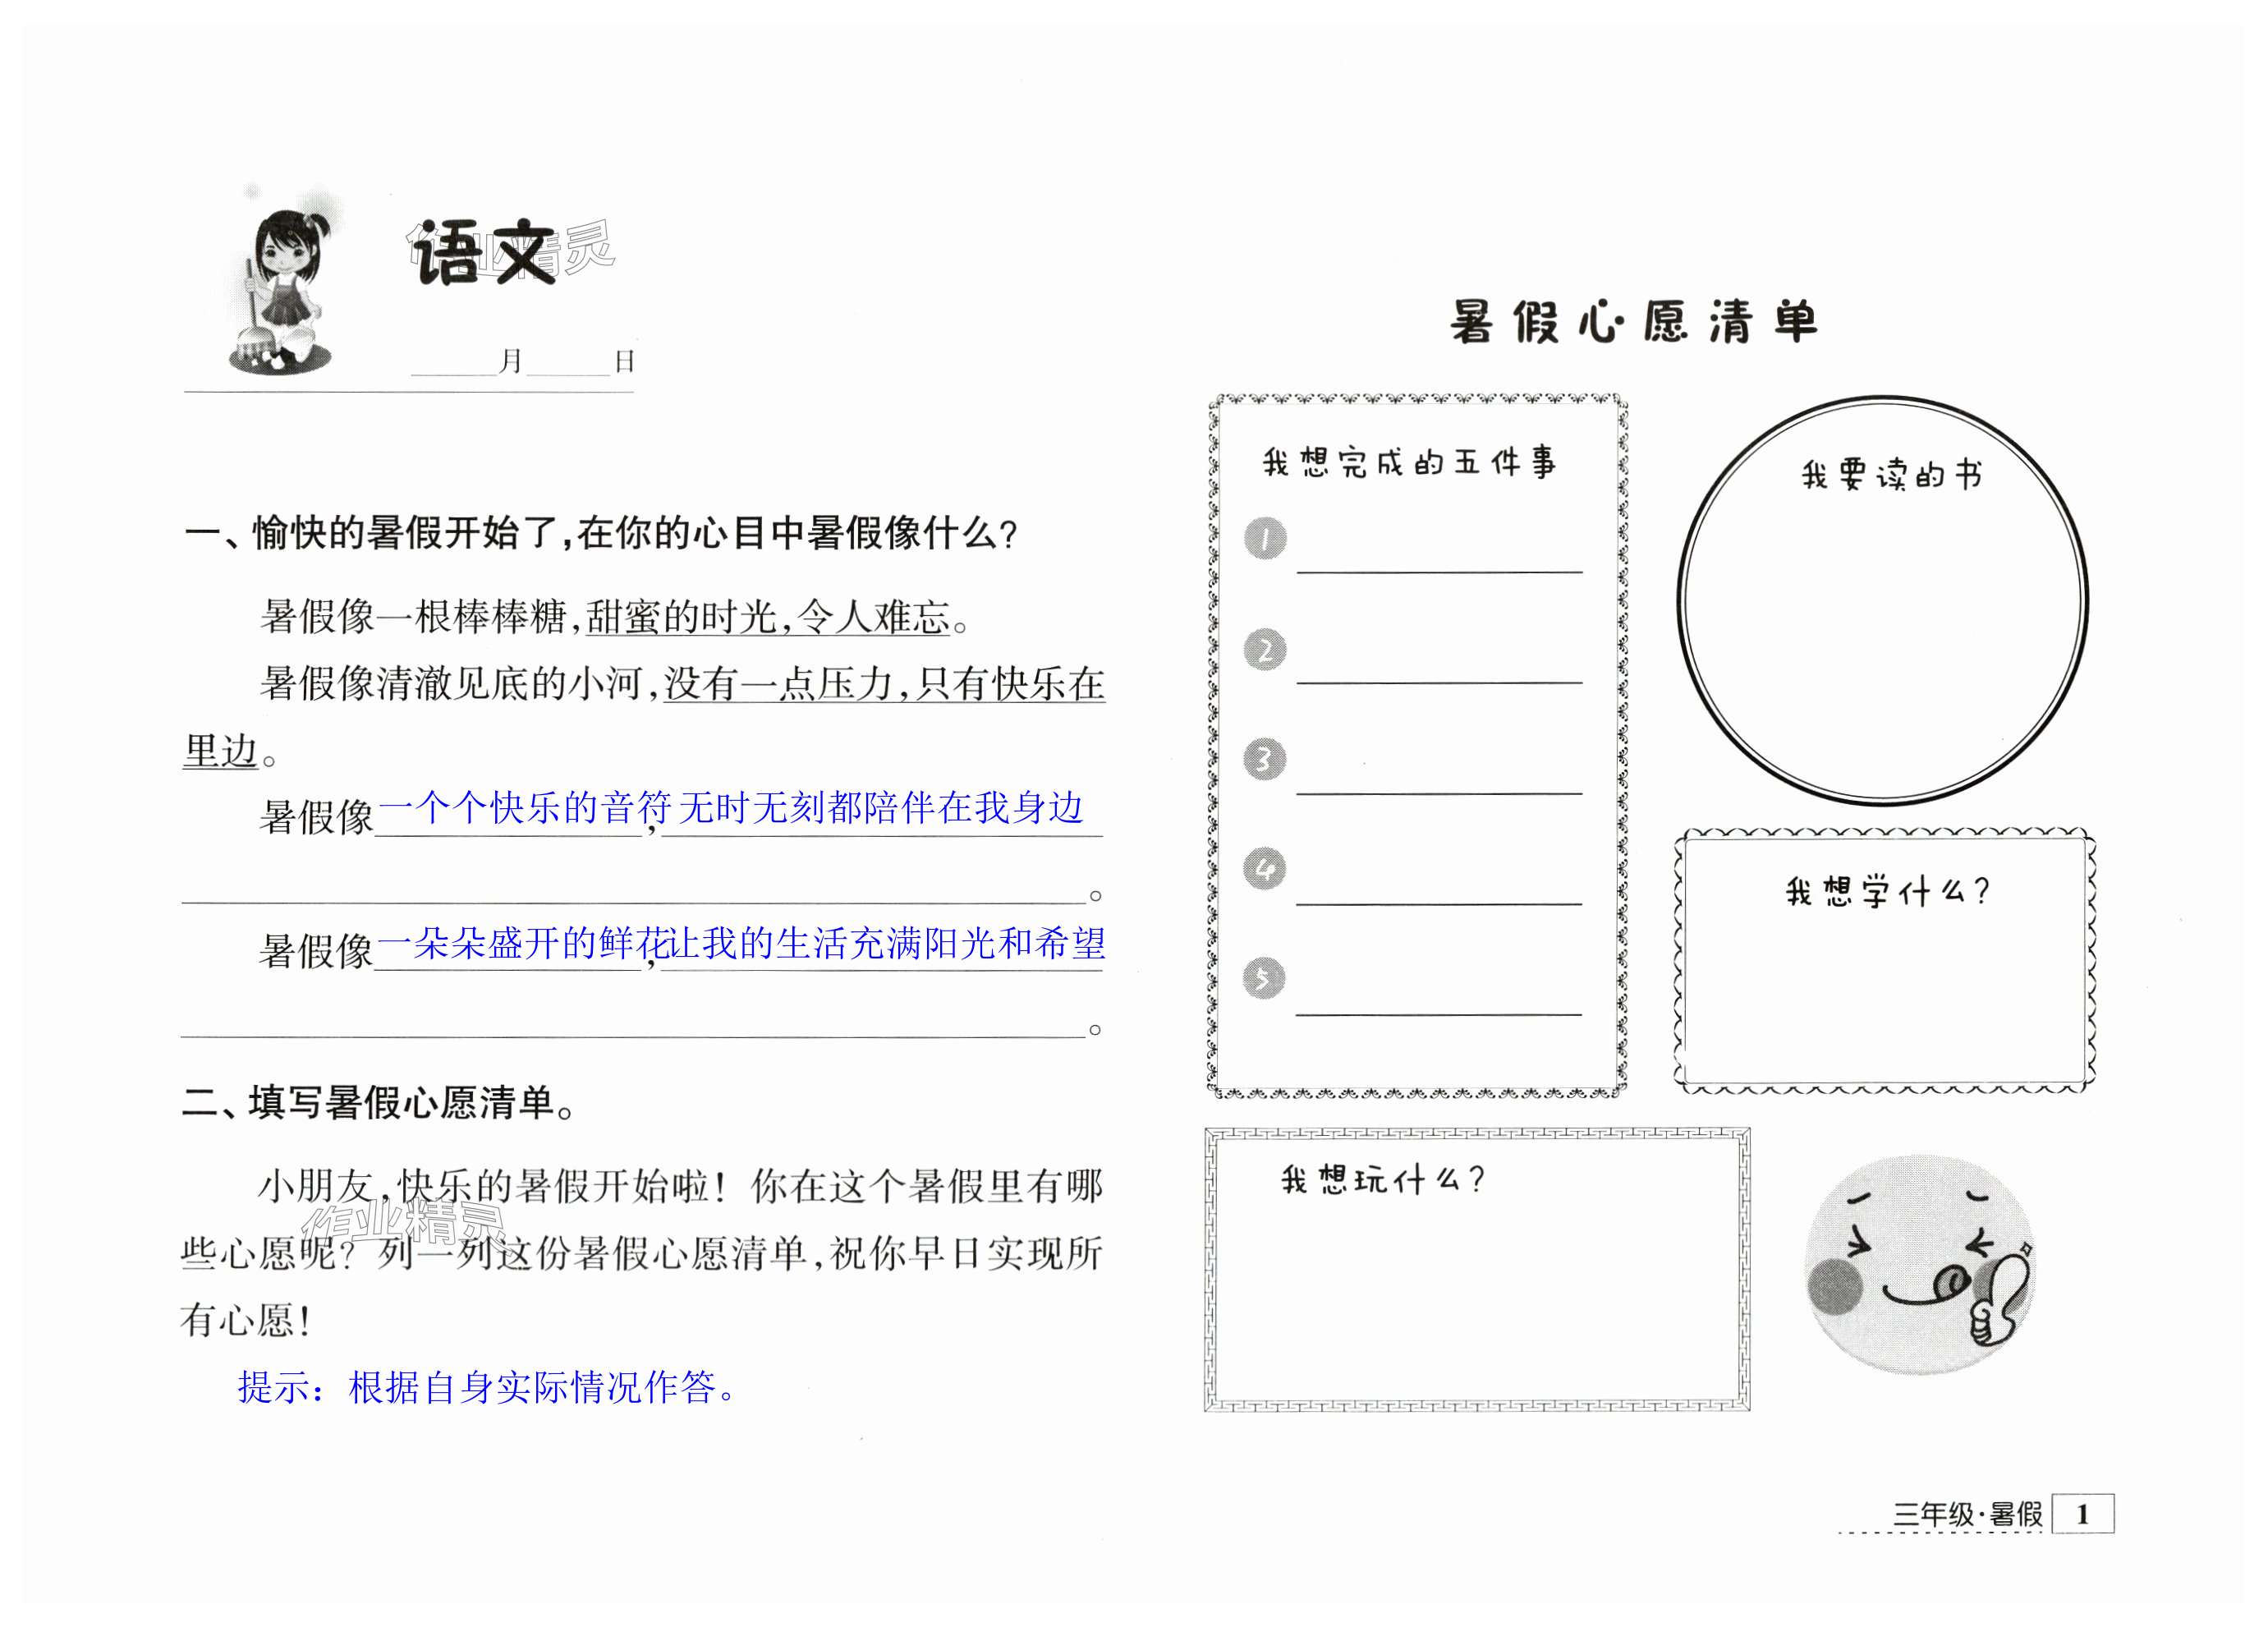Screen dimensions: 2268x1627
Task: Click question two heading 填写暑假心愿清单
Action: (x=379, y=1103)
